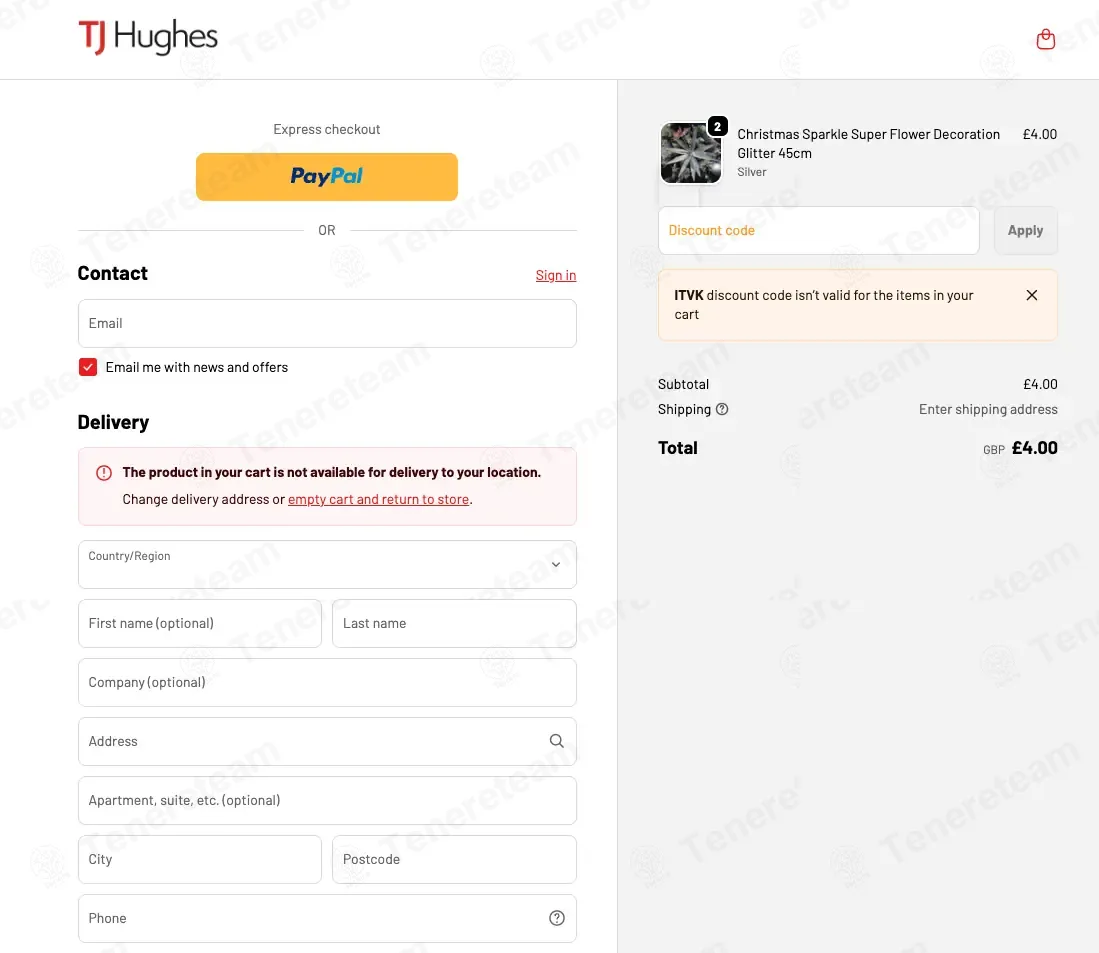Screen dimensions: 1099x953
Task: Click the Last name field
Action: pyautogui.click(x=454, y=624)
